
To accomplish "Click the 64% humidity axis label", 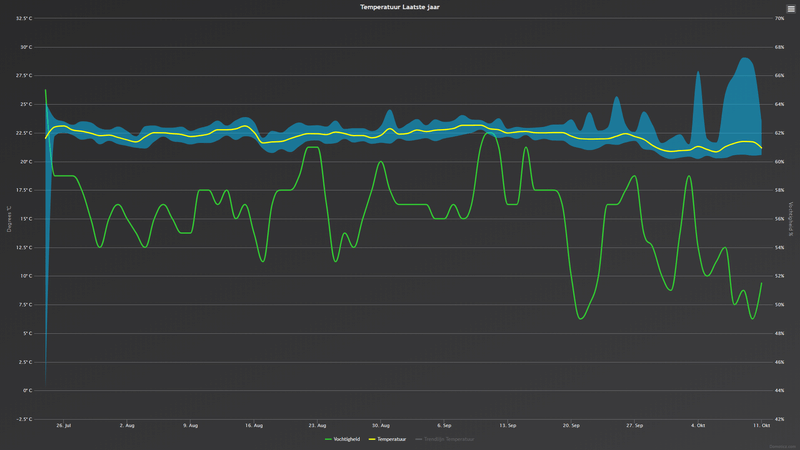I will coord(780,104).
